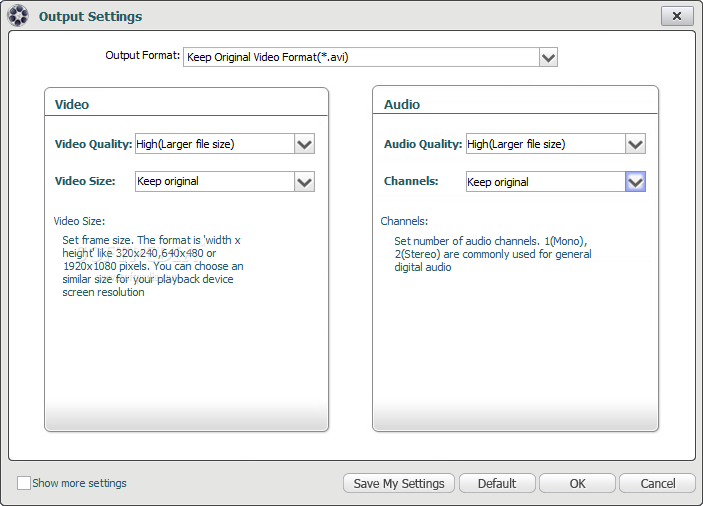Click the Show more settings label
The width and height of the screenshot is (703, 506).
[x=79, y=483]
